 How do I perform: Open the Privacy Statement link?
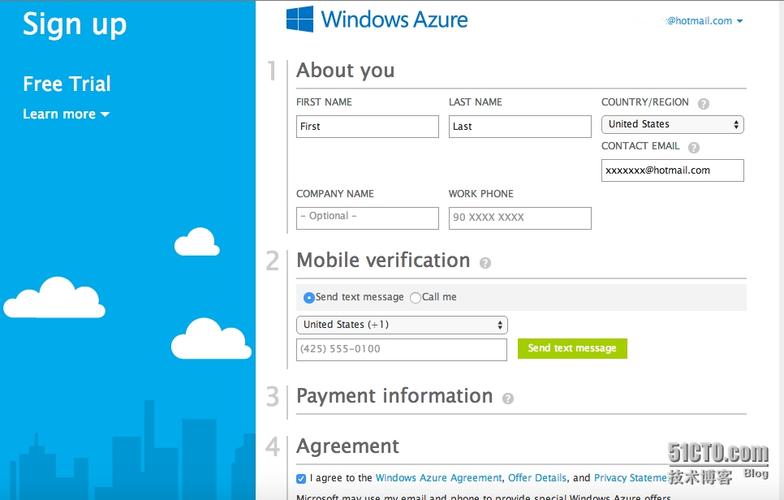[x=630, y=478]
